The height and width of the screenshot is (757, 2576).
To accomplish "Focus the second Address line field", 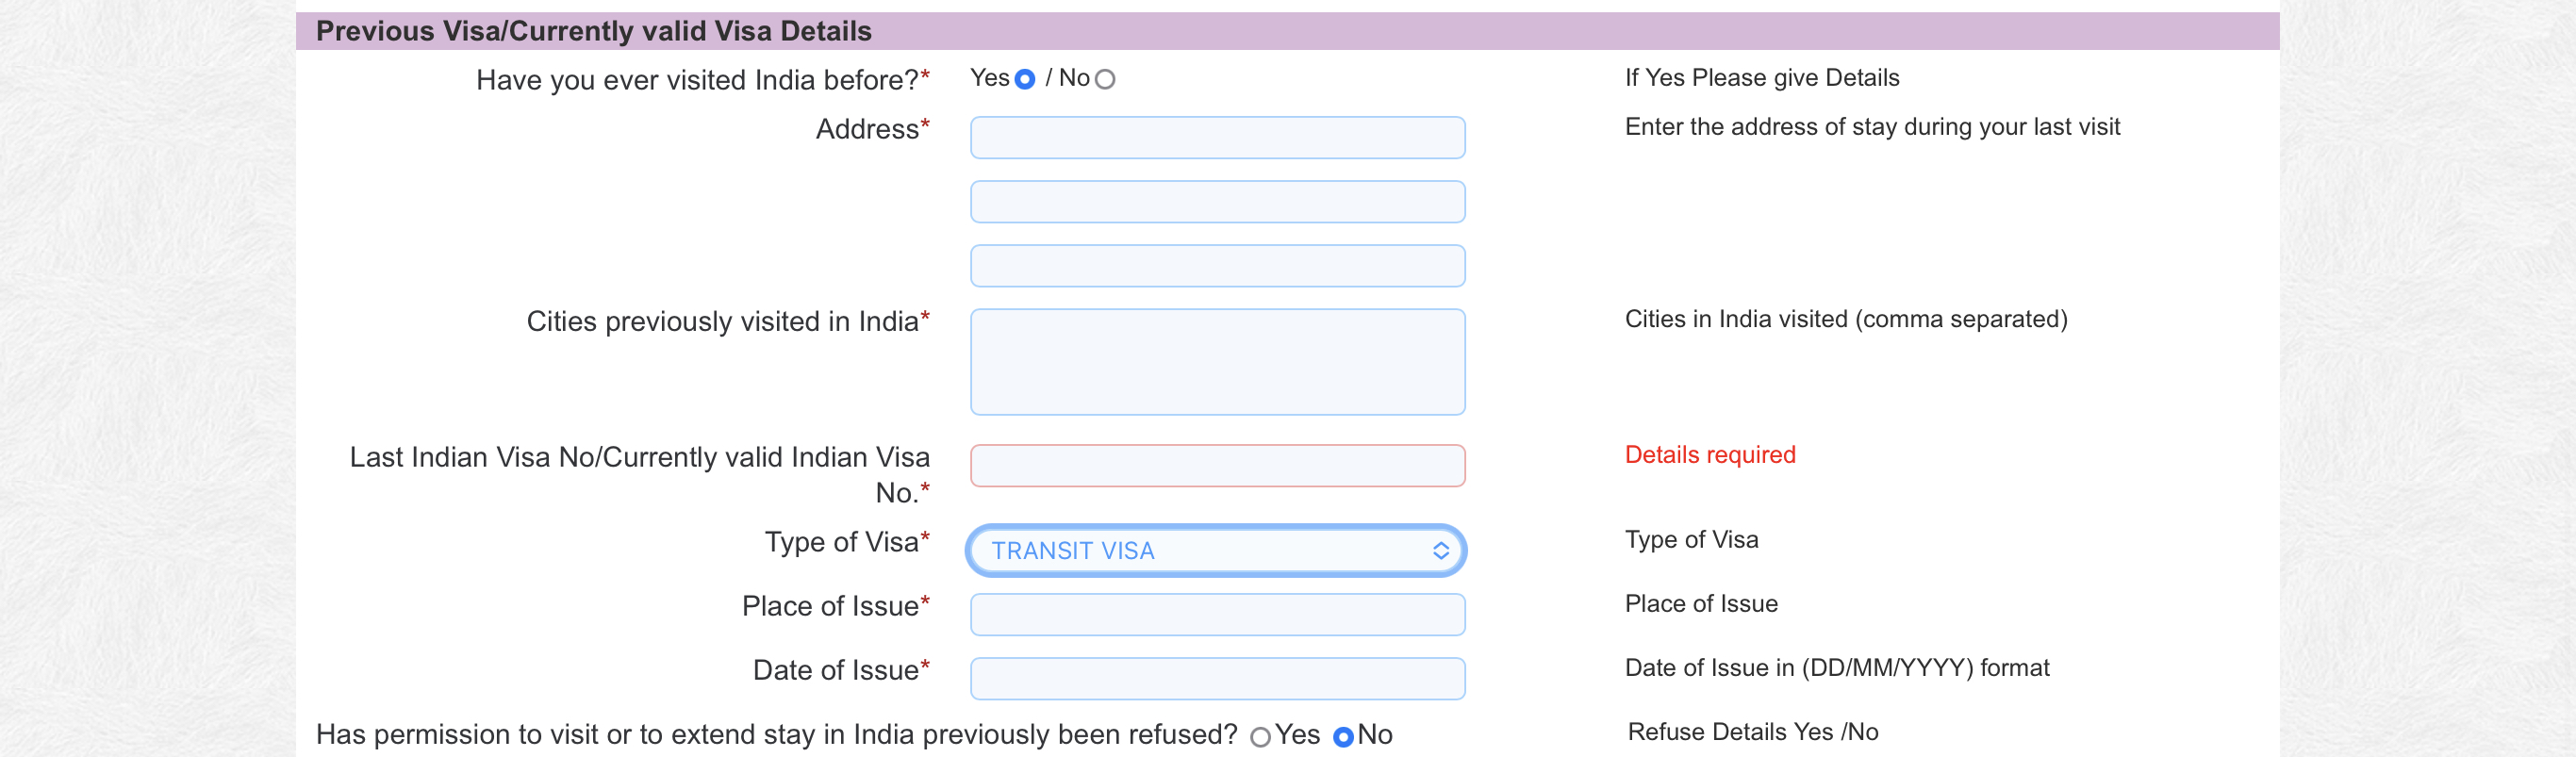I will pos(1217,202).
